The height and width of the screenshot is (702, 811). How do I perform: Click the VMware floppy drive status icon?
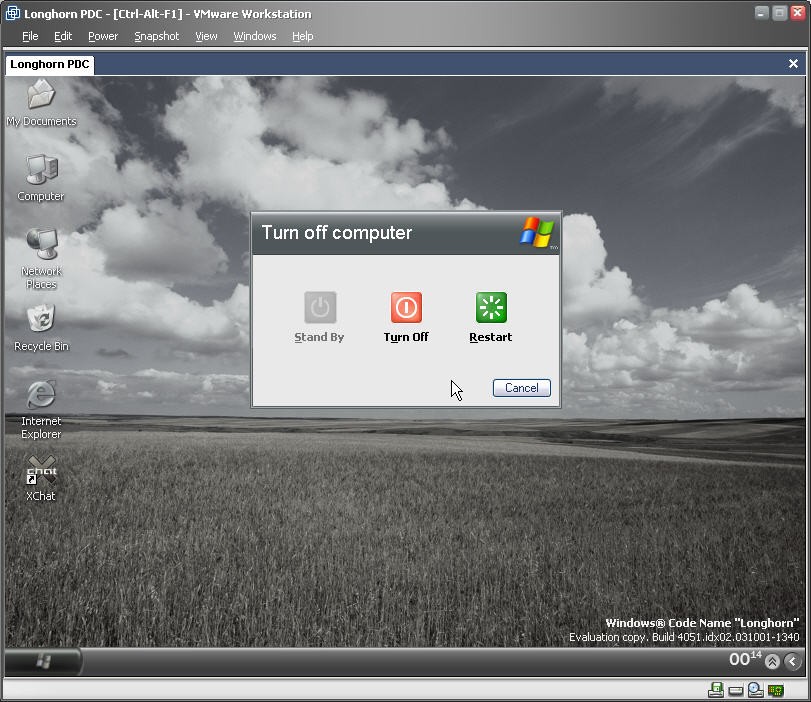tap(717, 690)
